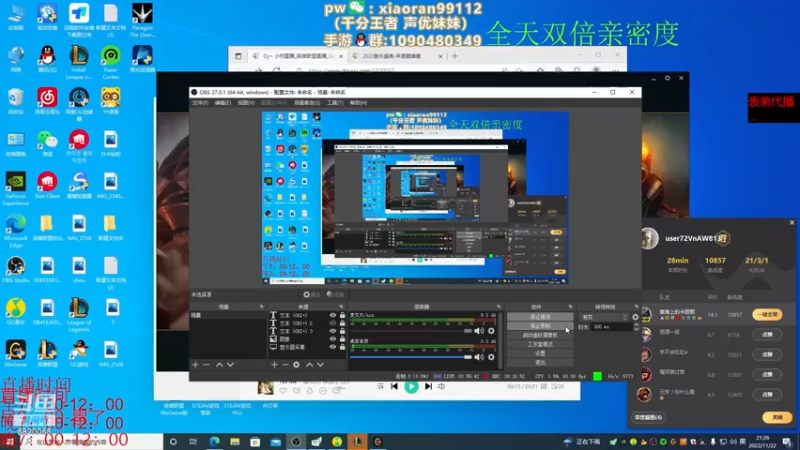800x450 pixels.
Task: Toggle visibility of first Text (GDI+) source
Action: 333,315
